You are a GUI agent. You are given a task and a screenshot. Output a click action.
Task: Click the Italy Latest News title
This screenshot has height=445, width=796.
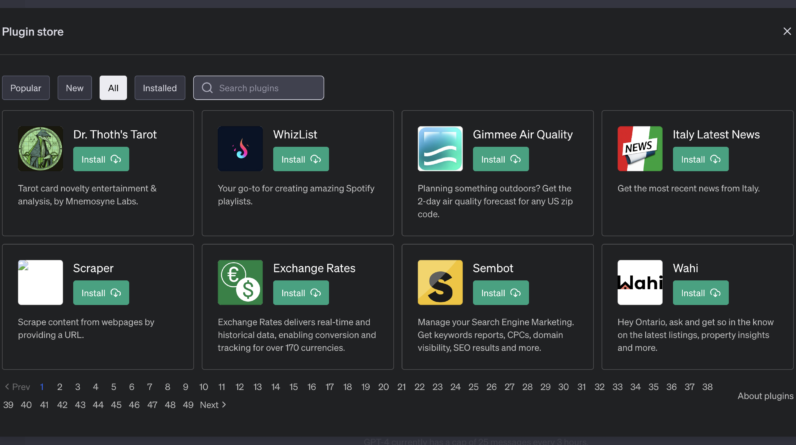(716, 134)
